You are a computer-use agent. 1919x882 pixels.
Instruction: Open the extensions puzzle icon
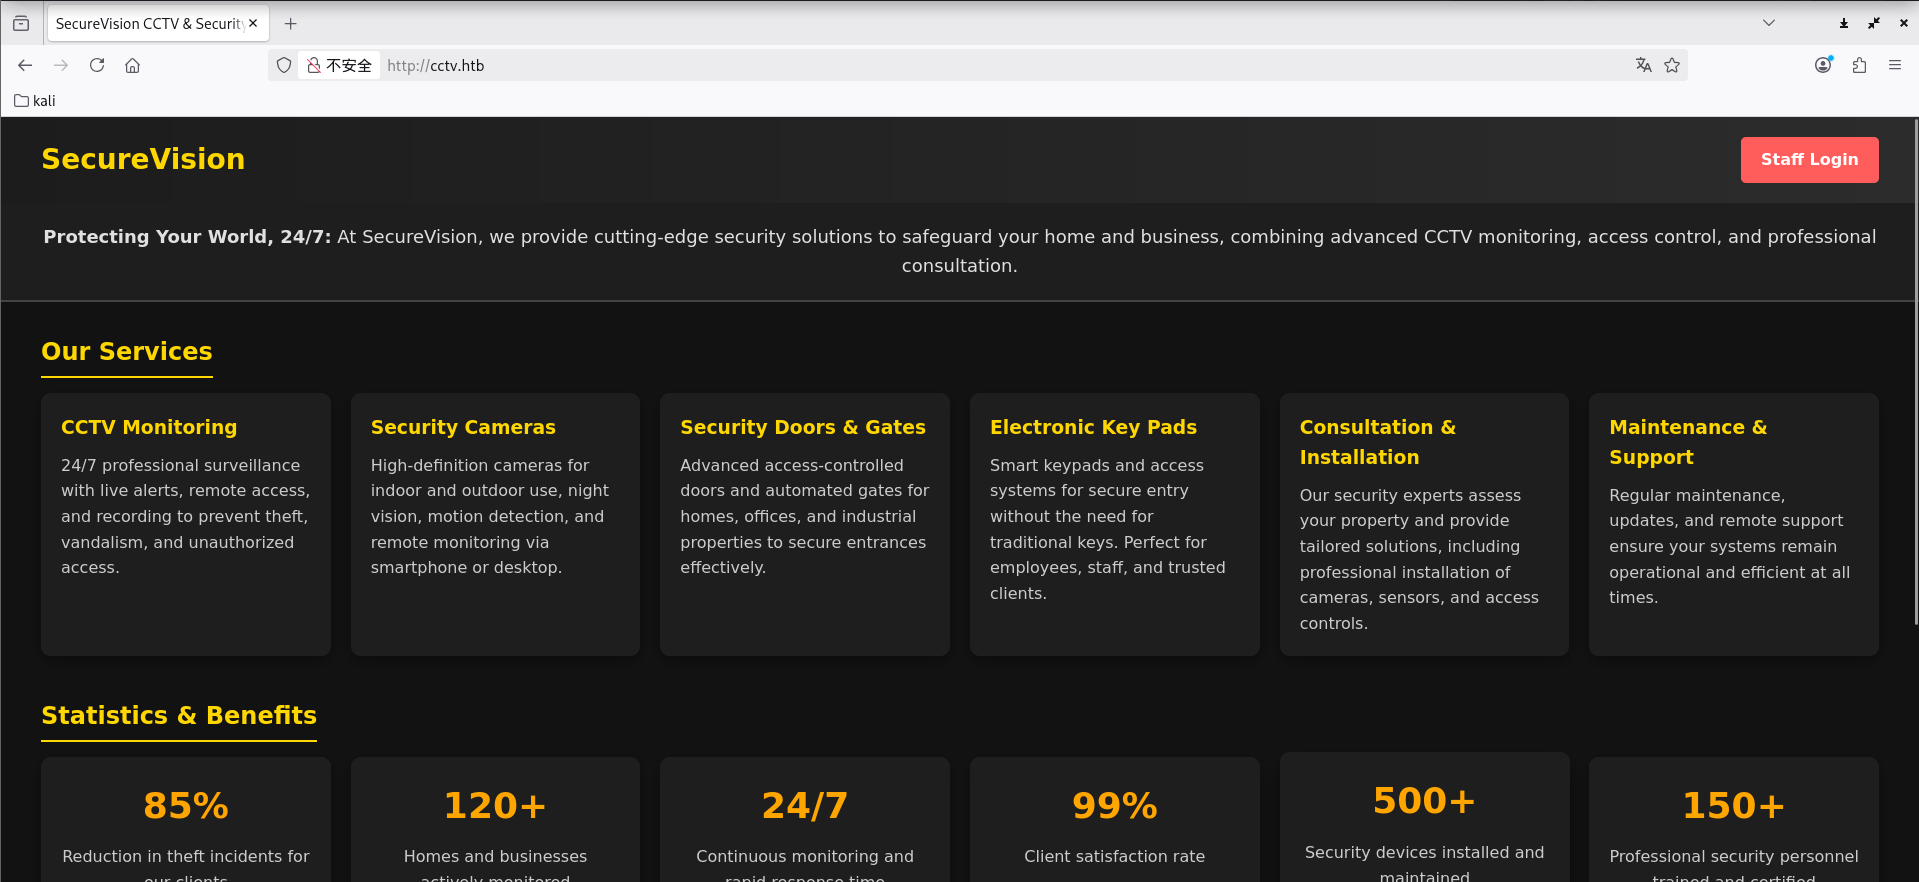pos(1859,65)
